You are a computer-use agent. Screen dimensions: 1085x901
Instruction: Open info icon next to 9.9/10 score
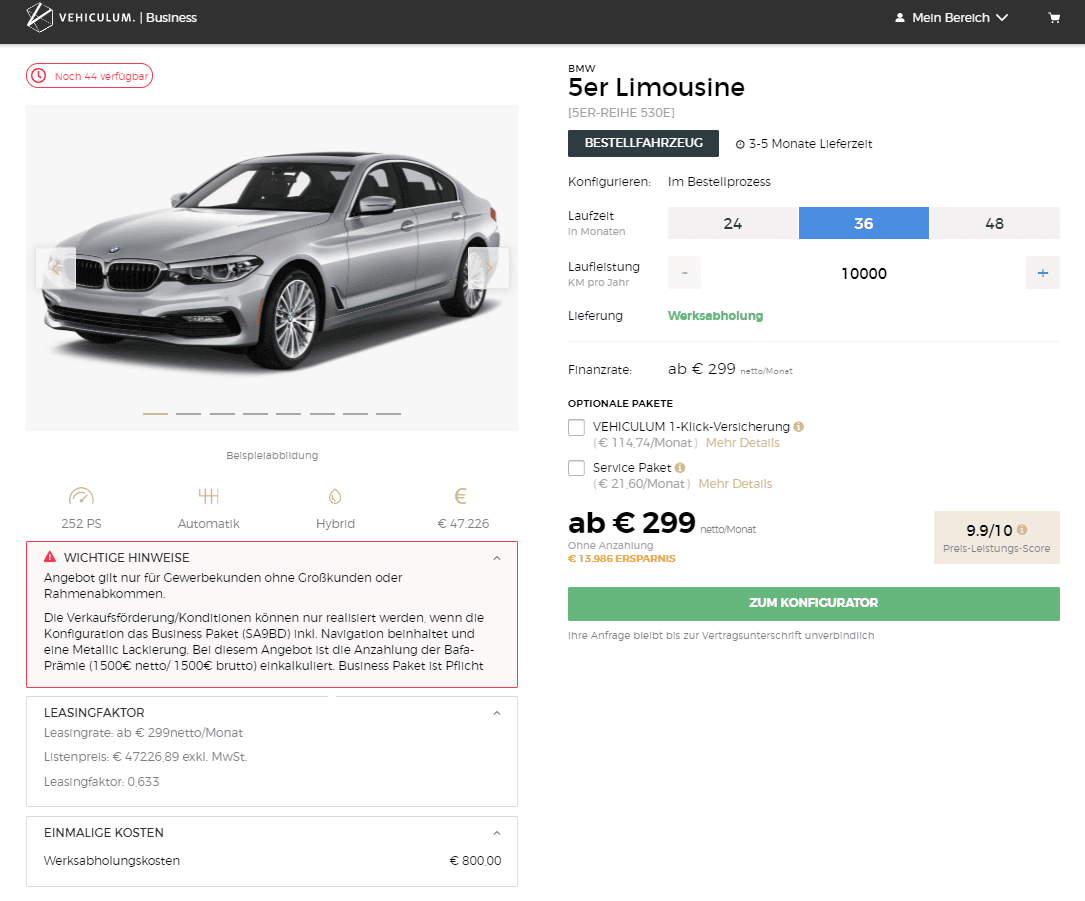(1022, 530)
